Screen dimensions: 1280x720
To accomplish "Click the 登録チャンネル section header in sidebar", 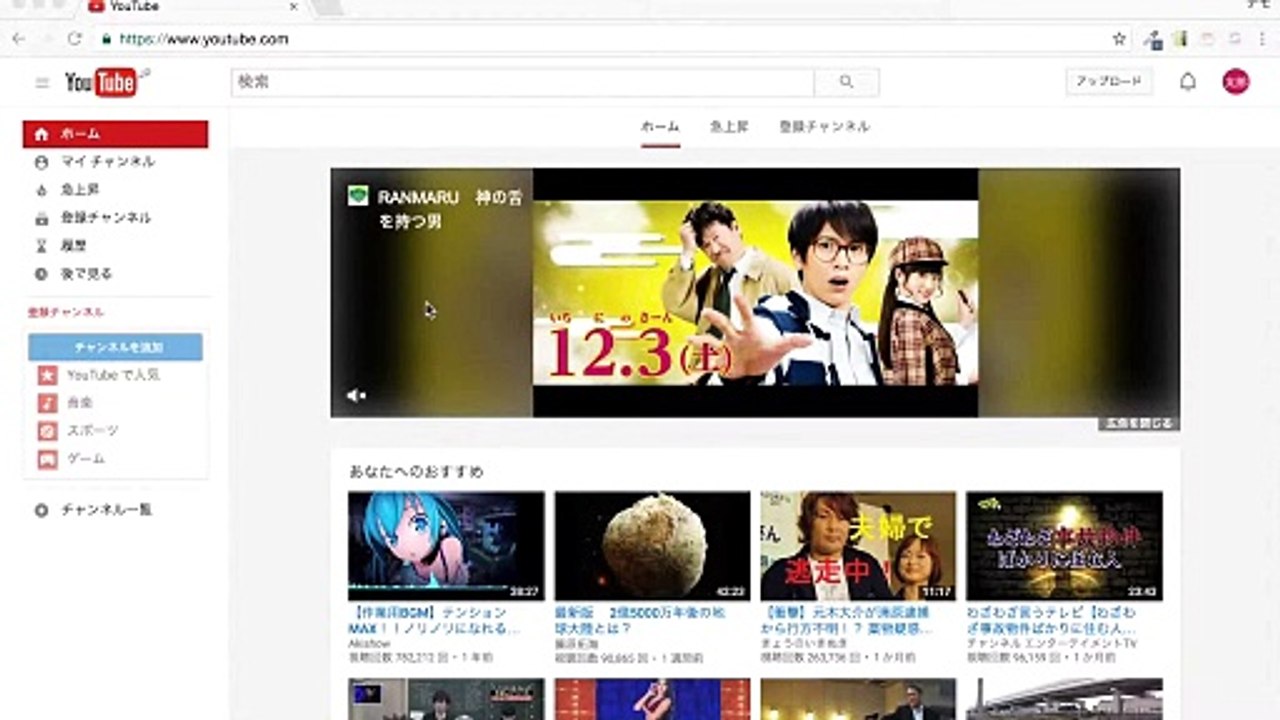I will [66, 312].
